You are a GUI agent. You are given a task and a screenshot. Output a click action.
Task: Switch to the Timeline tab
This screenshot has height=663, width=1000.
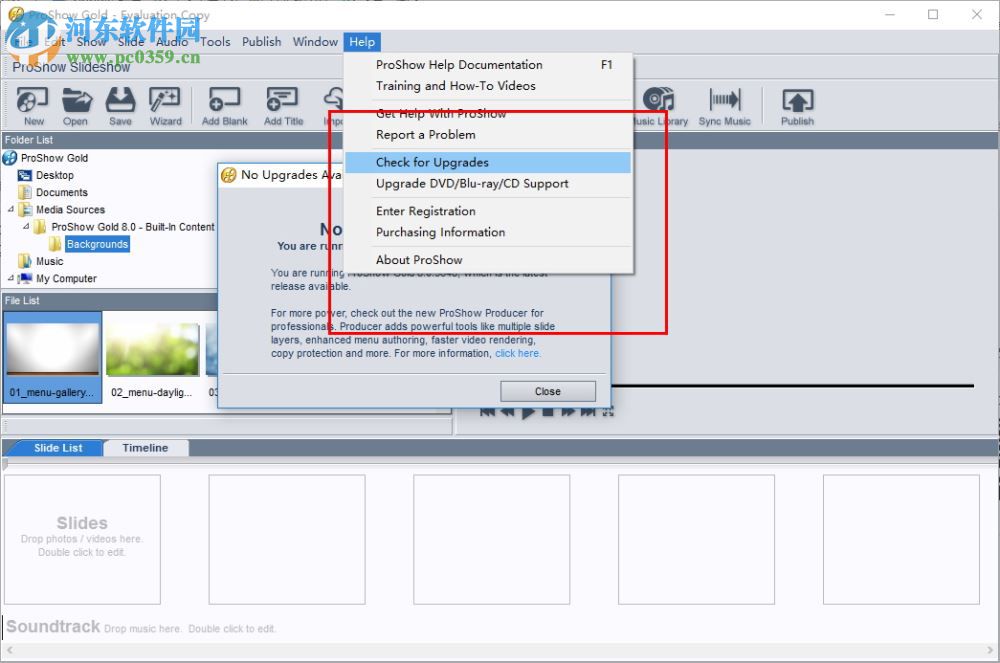[145, 448]
